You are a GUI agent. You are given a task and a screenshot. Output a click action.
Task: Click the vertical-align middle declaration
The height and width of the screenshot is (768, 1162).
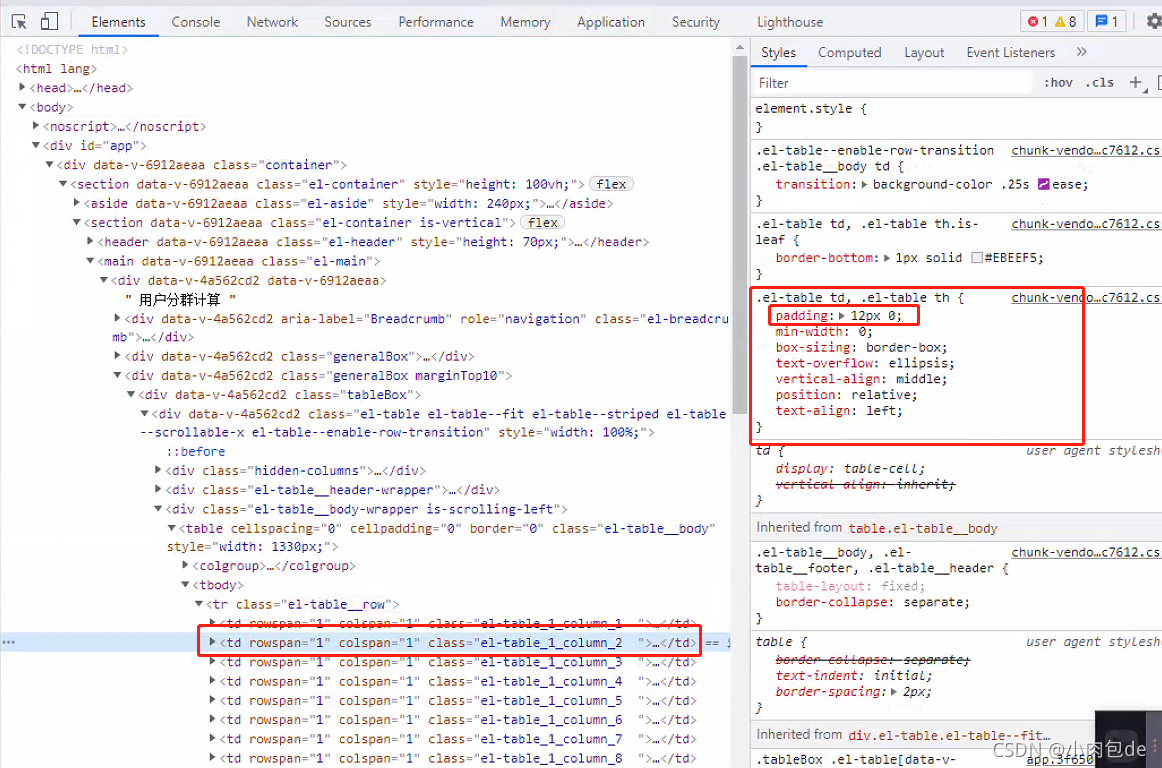pyautogui.click(x=861, y=379)
